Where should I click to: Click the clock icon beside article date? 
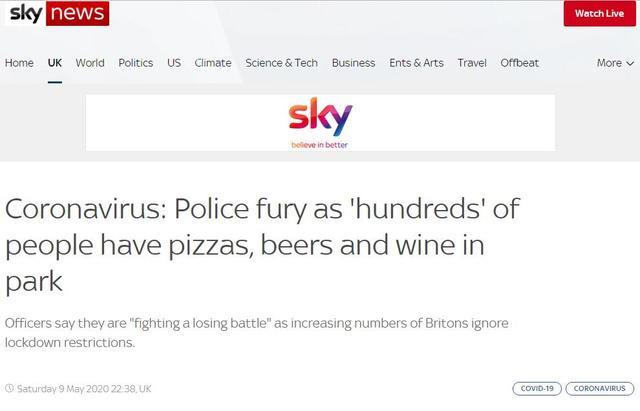point(9,388)
